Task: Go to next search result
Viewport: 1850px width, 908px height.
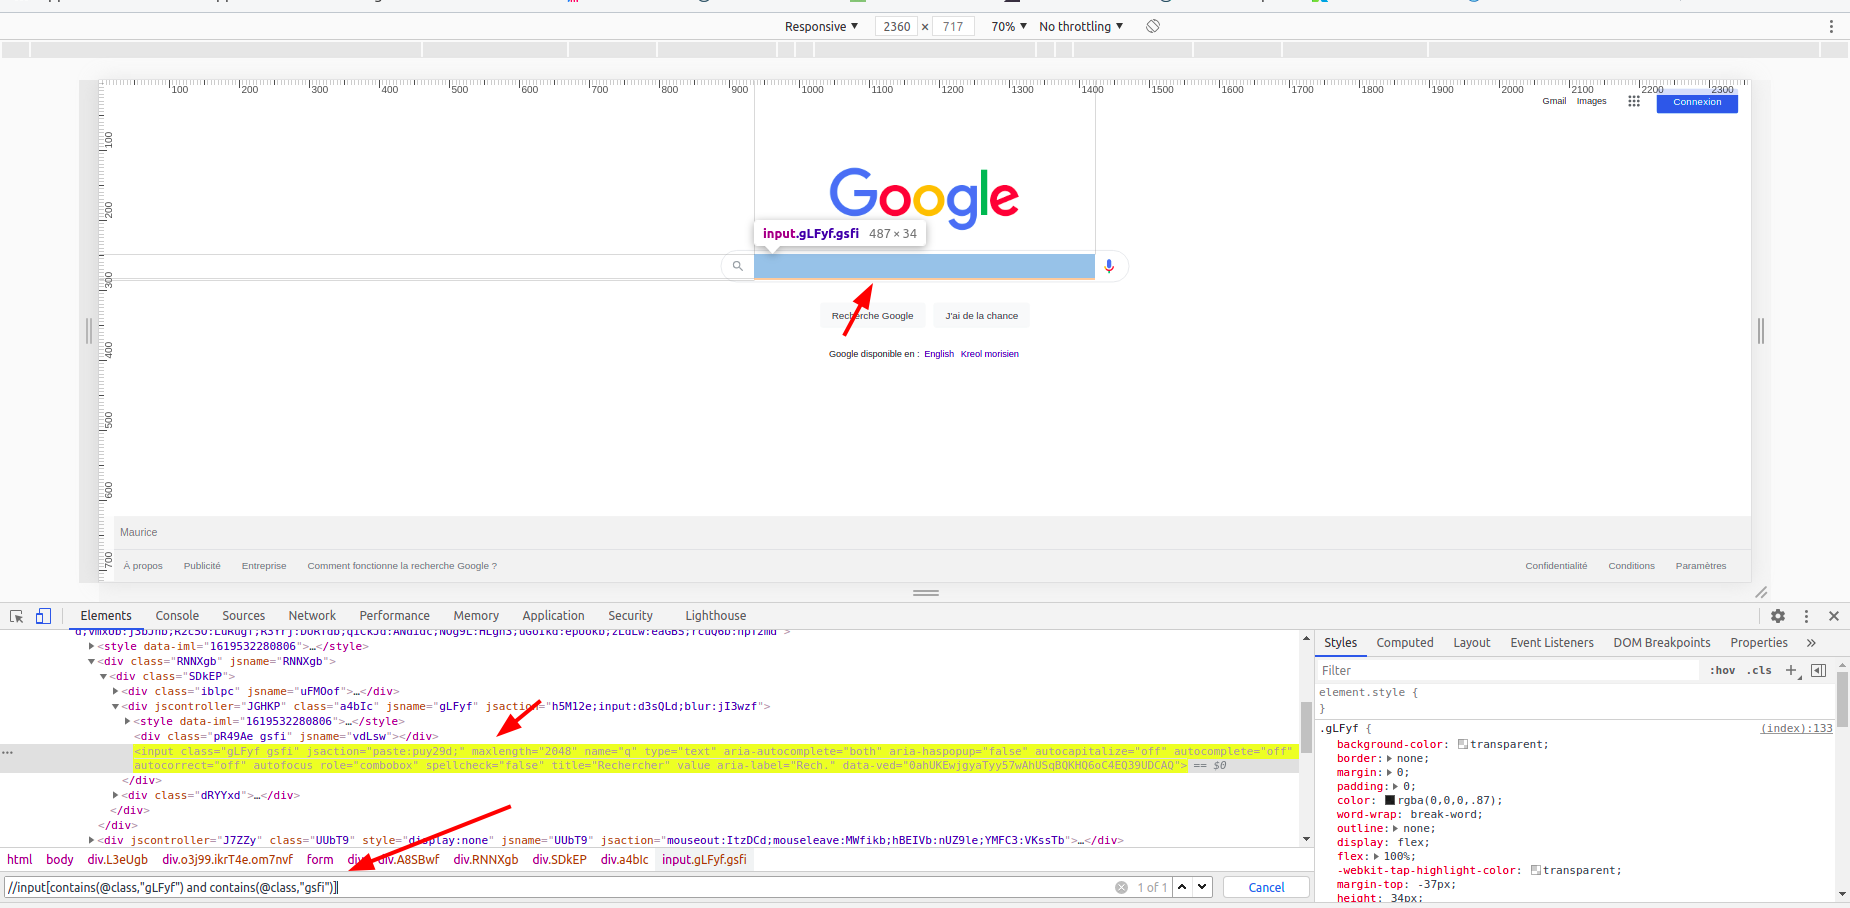Action: coord(1202,887)
